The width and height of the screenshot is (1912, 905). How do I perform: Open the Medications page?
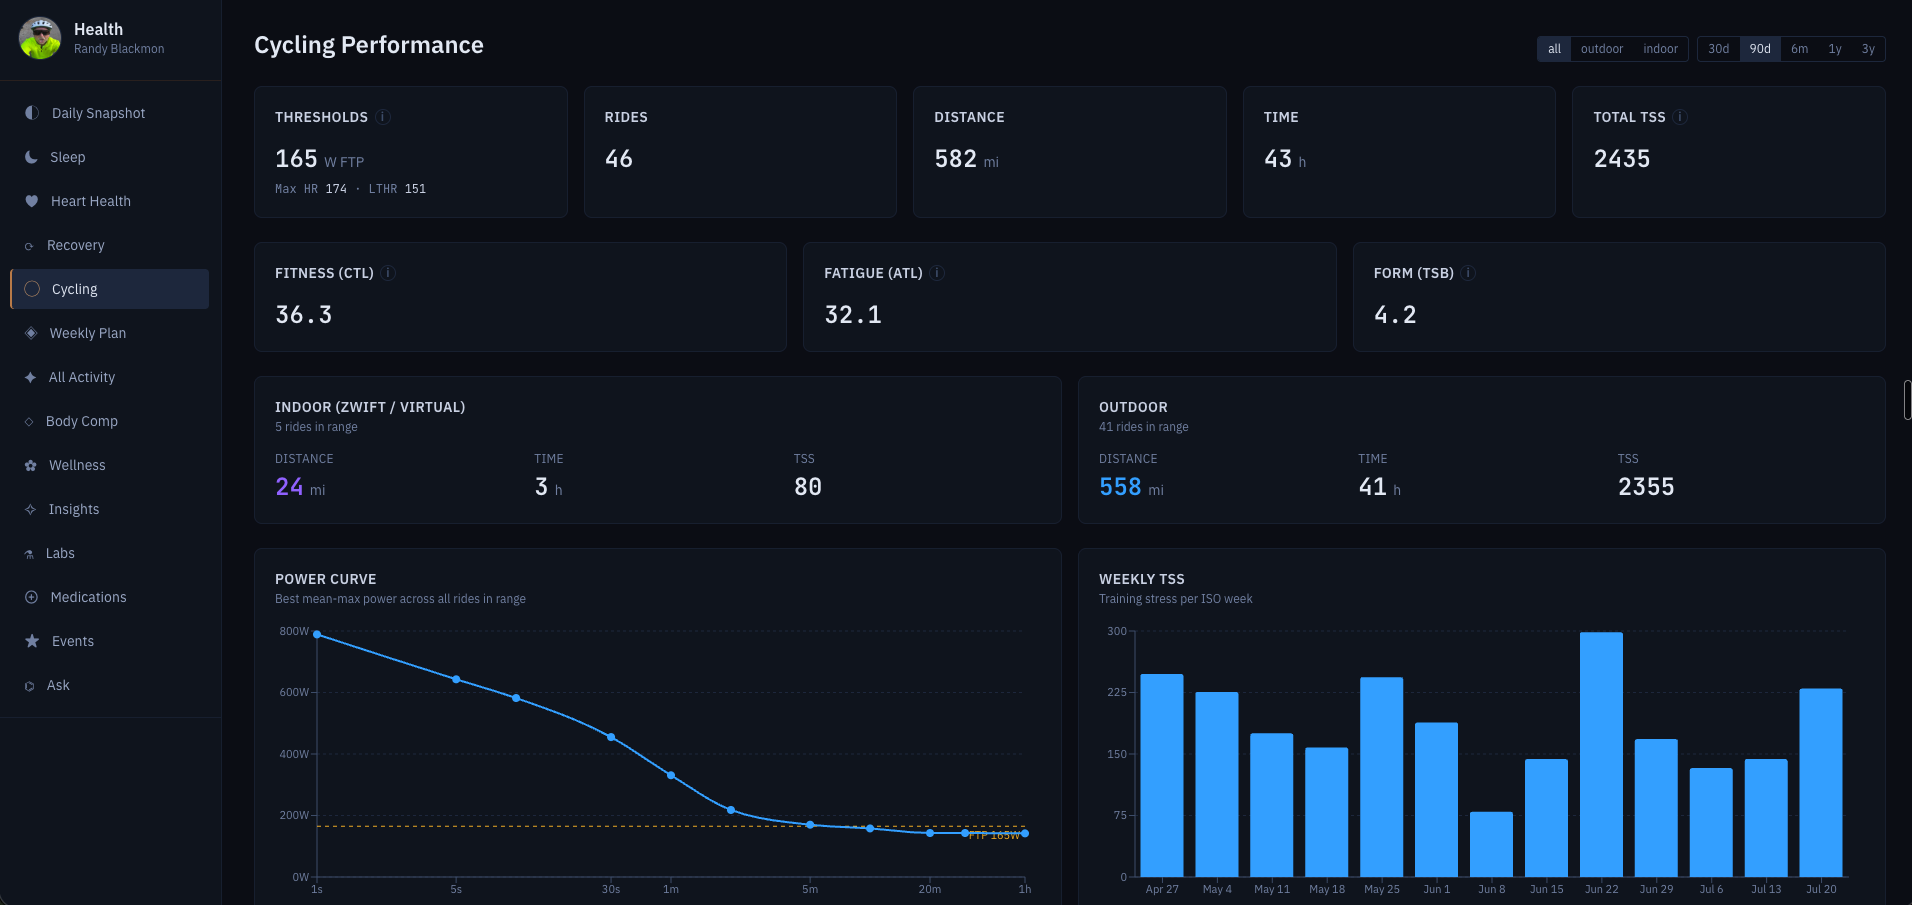tap(110, 597)
